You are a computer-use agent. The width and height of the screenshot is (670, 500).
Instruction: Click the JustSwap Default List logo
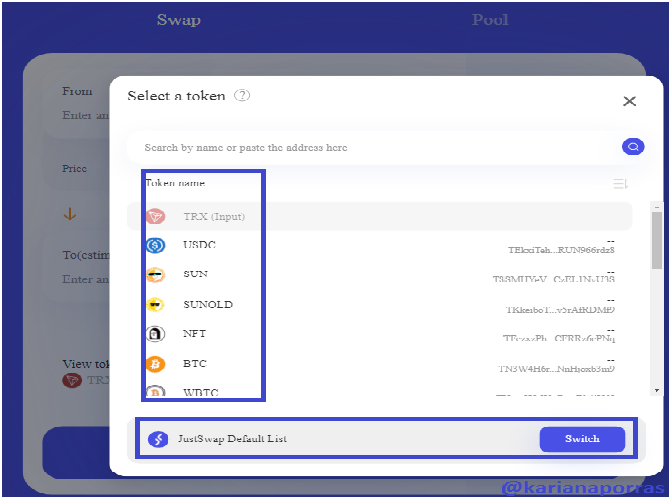158,439
